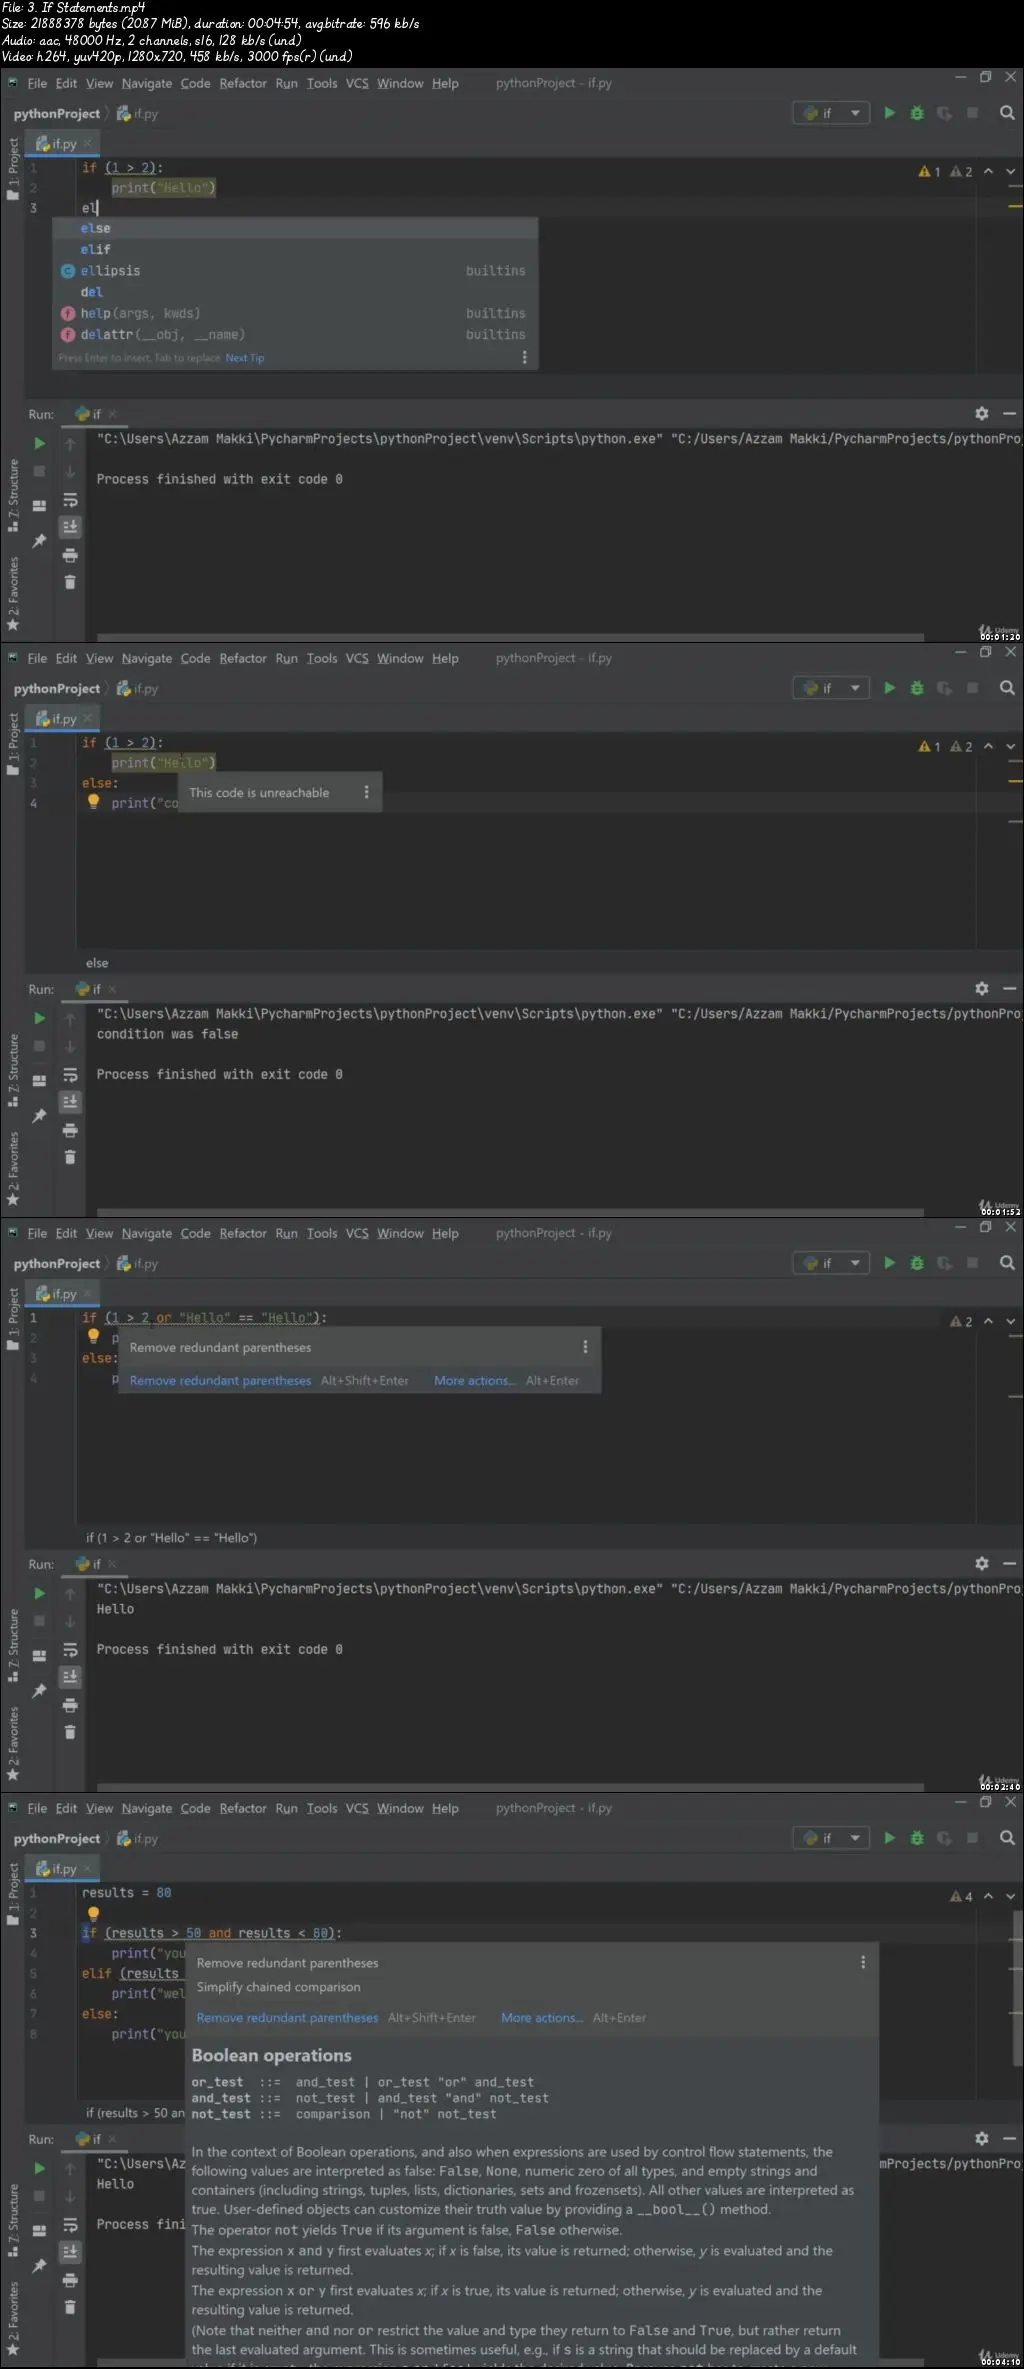1024x2369 pixels.
Task: Toggle Scroll to End in autocomplete frame Run panel
Action: click(x=70, y=527)
